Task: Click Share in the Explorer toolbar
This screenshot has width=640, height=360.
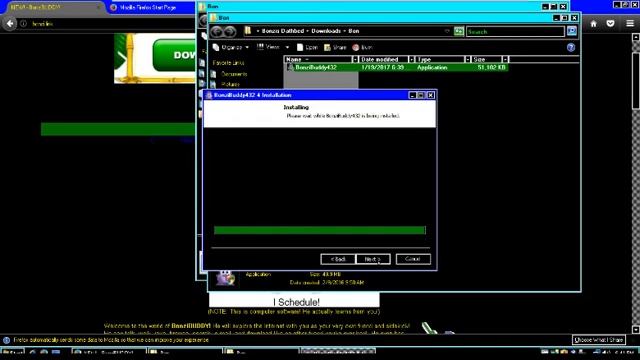Action: click(x=335, y=47)
